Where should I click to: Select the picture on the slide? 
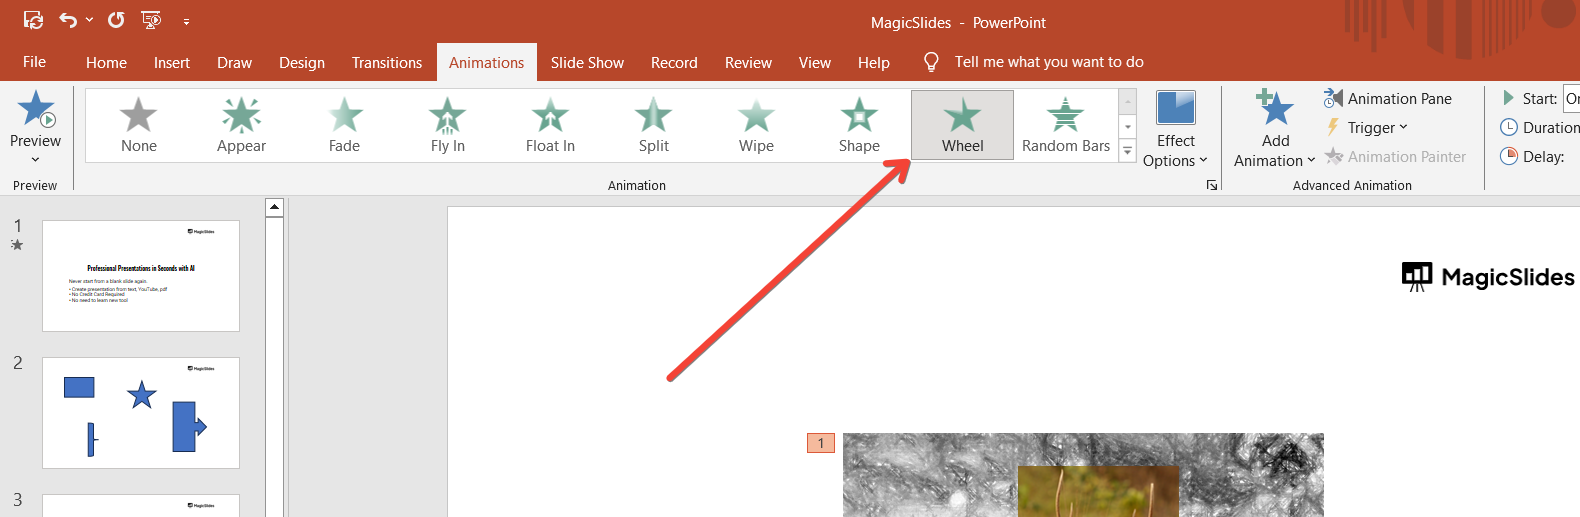point(1083,475)
